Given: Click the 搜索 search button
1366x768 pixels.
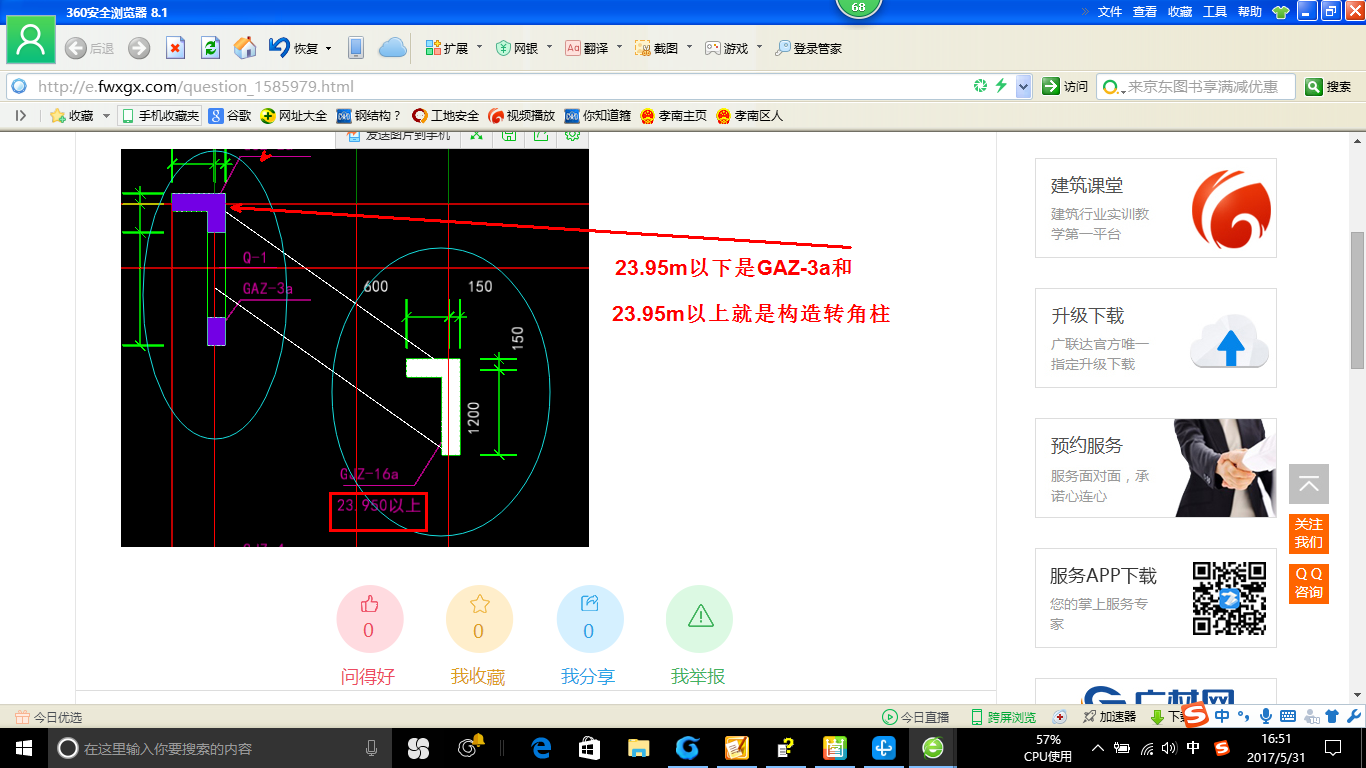Looking at the screenshot, I should pyautogui.click(x=1329, y=87).
